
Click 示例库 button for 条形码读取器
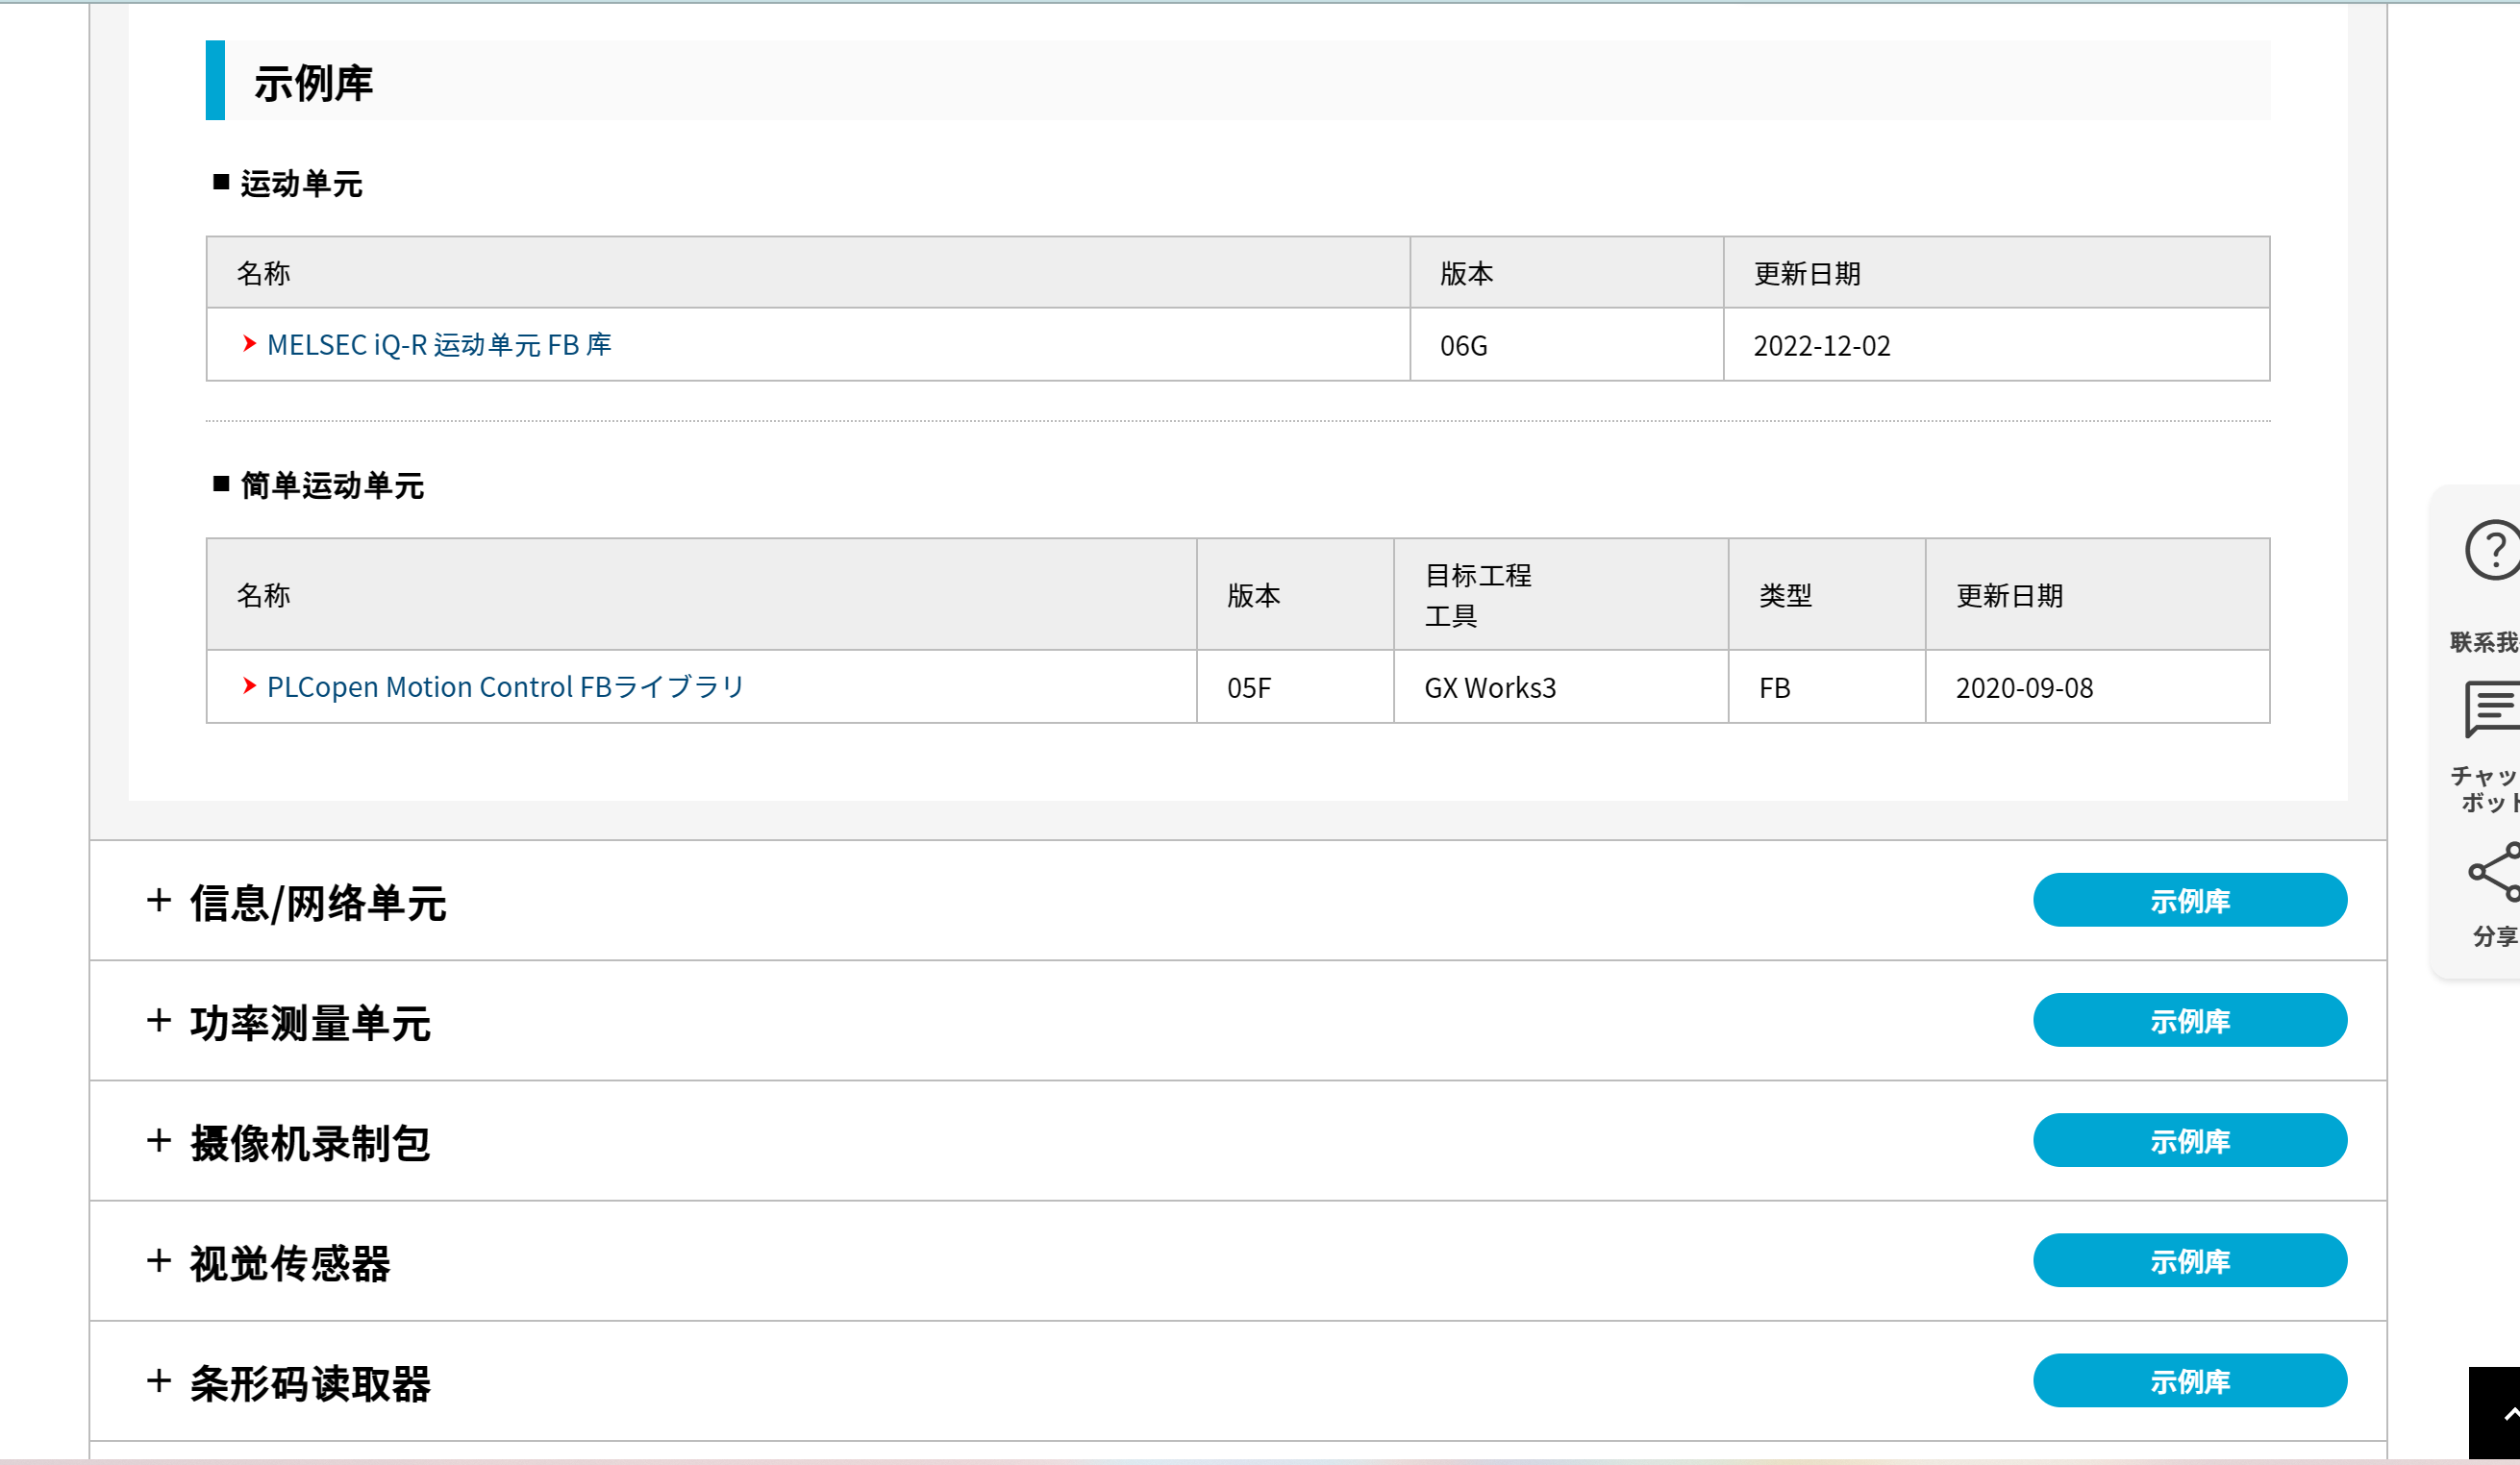click(x=2189, y=1380)
